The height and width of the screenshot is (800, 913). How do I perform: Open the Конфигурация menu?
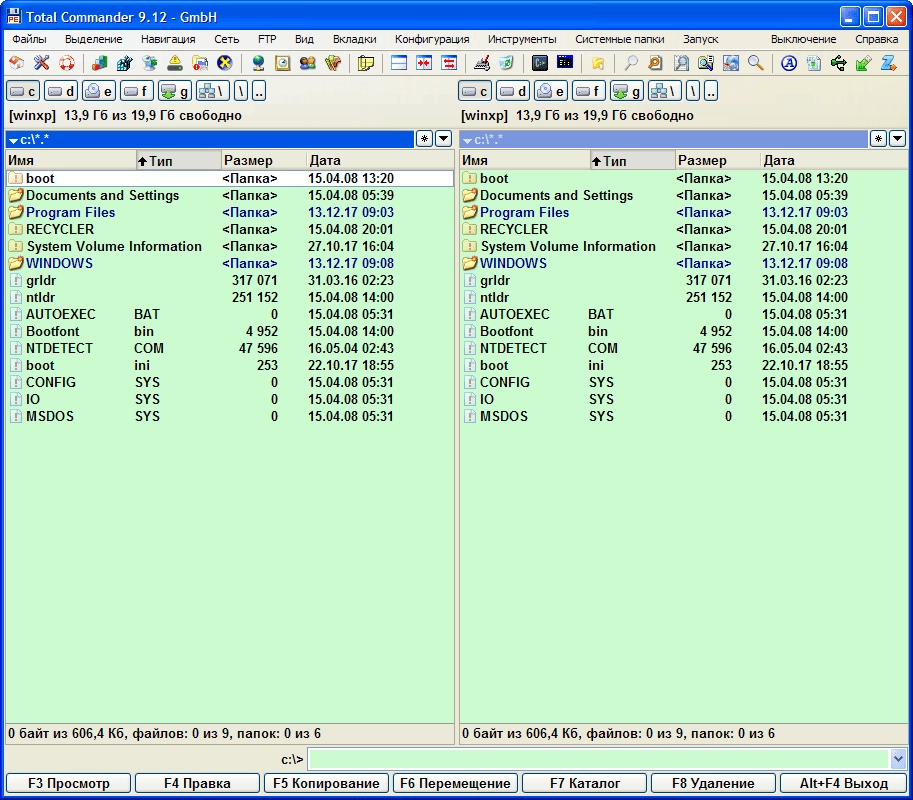(x=432, y=39)
